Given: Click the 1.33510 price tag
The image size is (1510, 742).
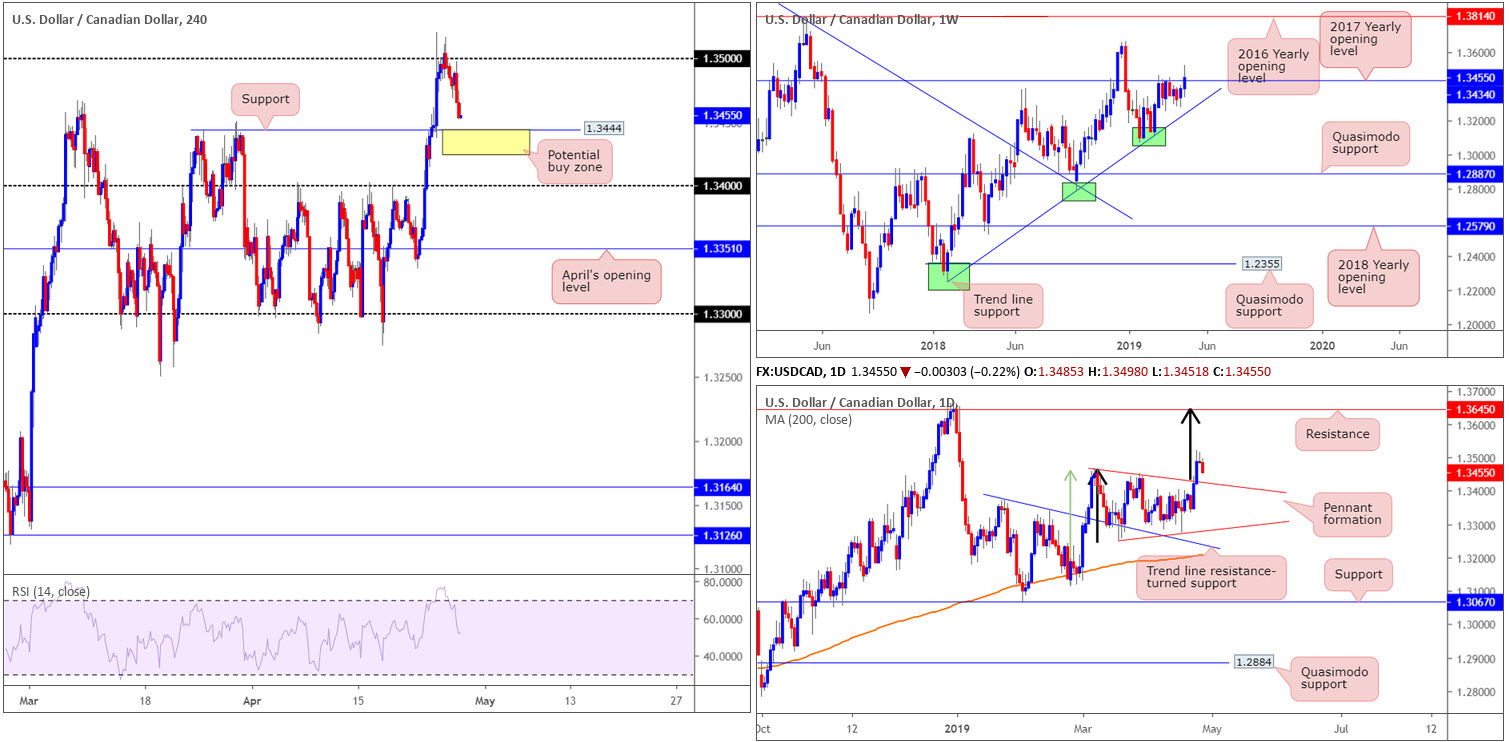Looking at the screenshot, I should tap(720, 249).
